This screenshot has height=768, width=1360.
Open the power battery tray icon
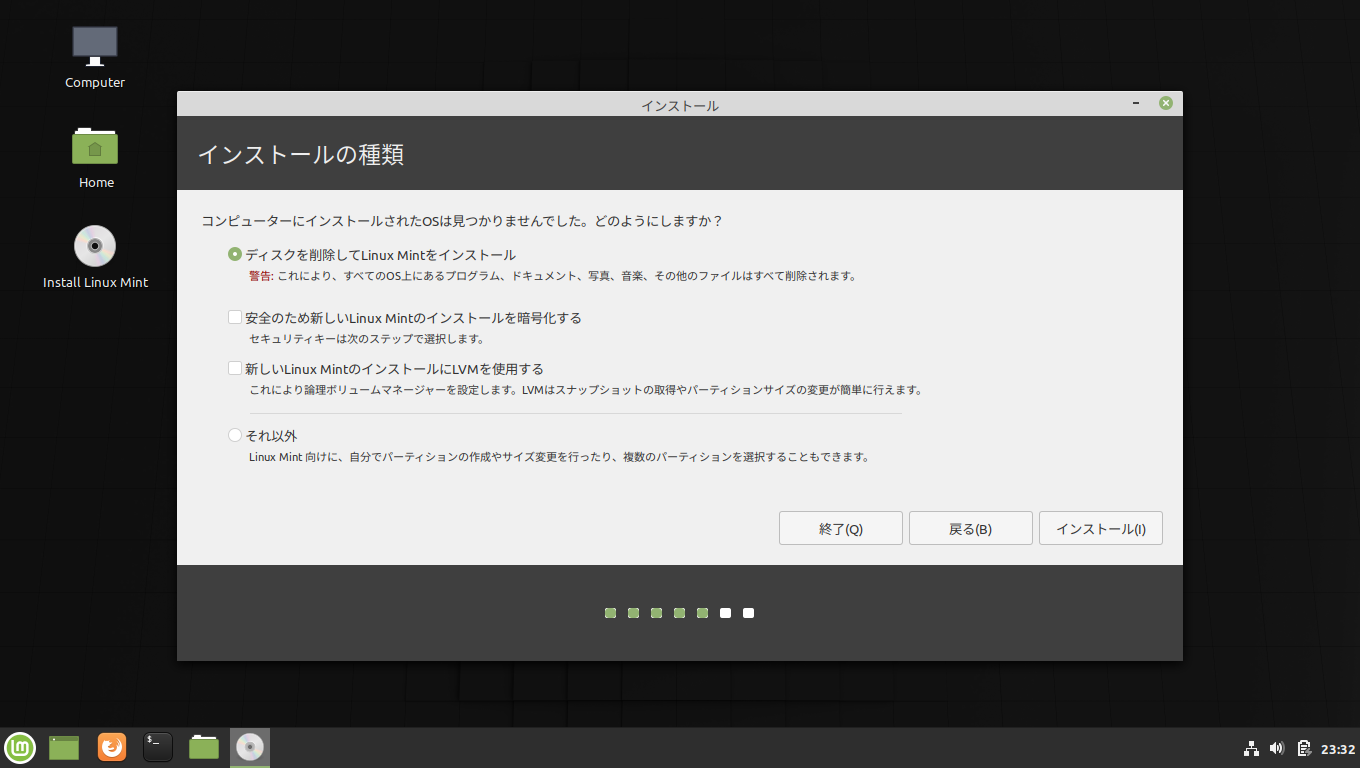tap(1304, 748)
